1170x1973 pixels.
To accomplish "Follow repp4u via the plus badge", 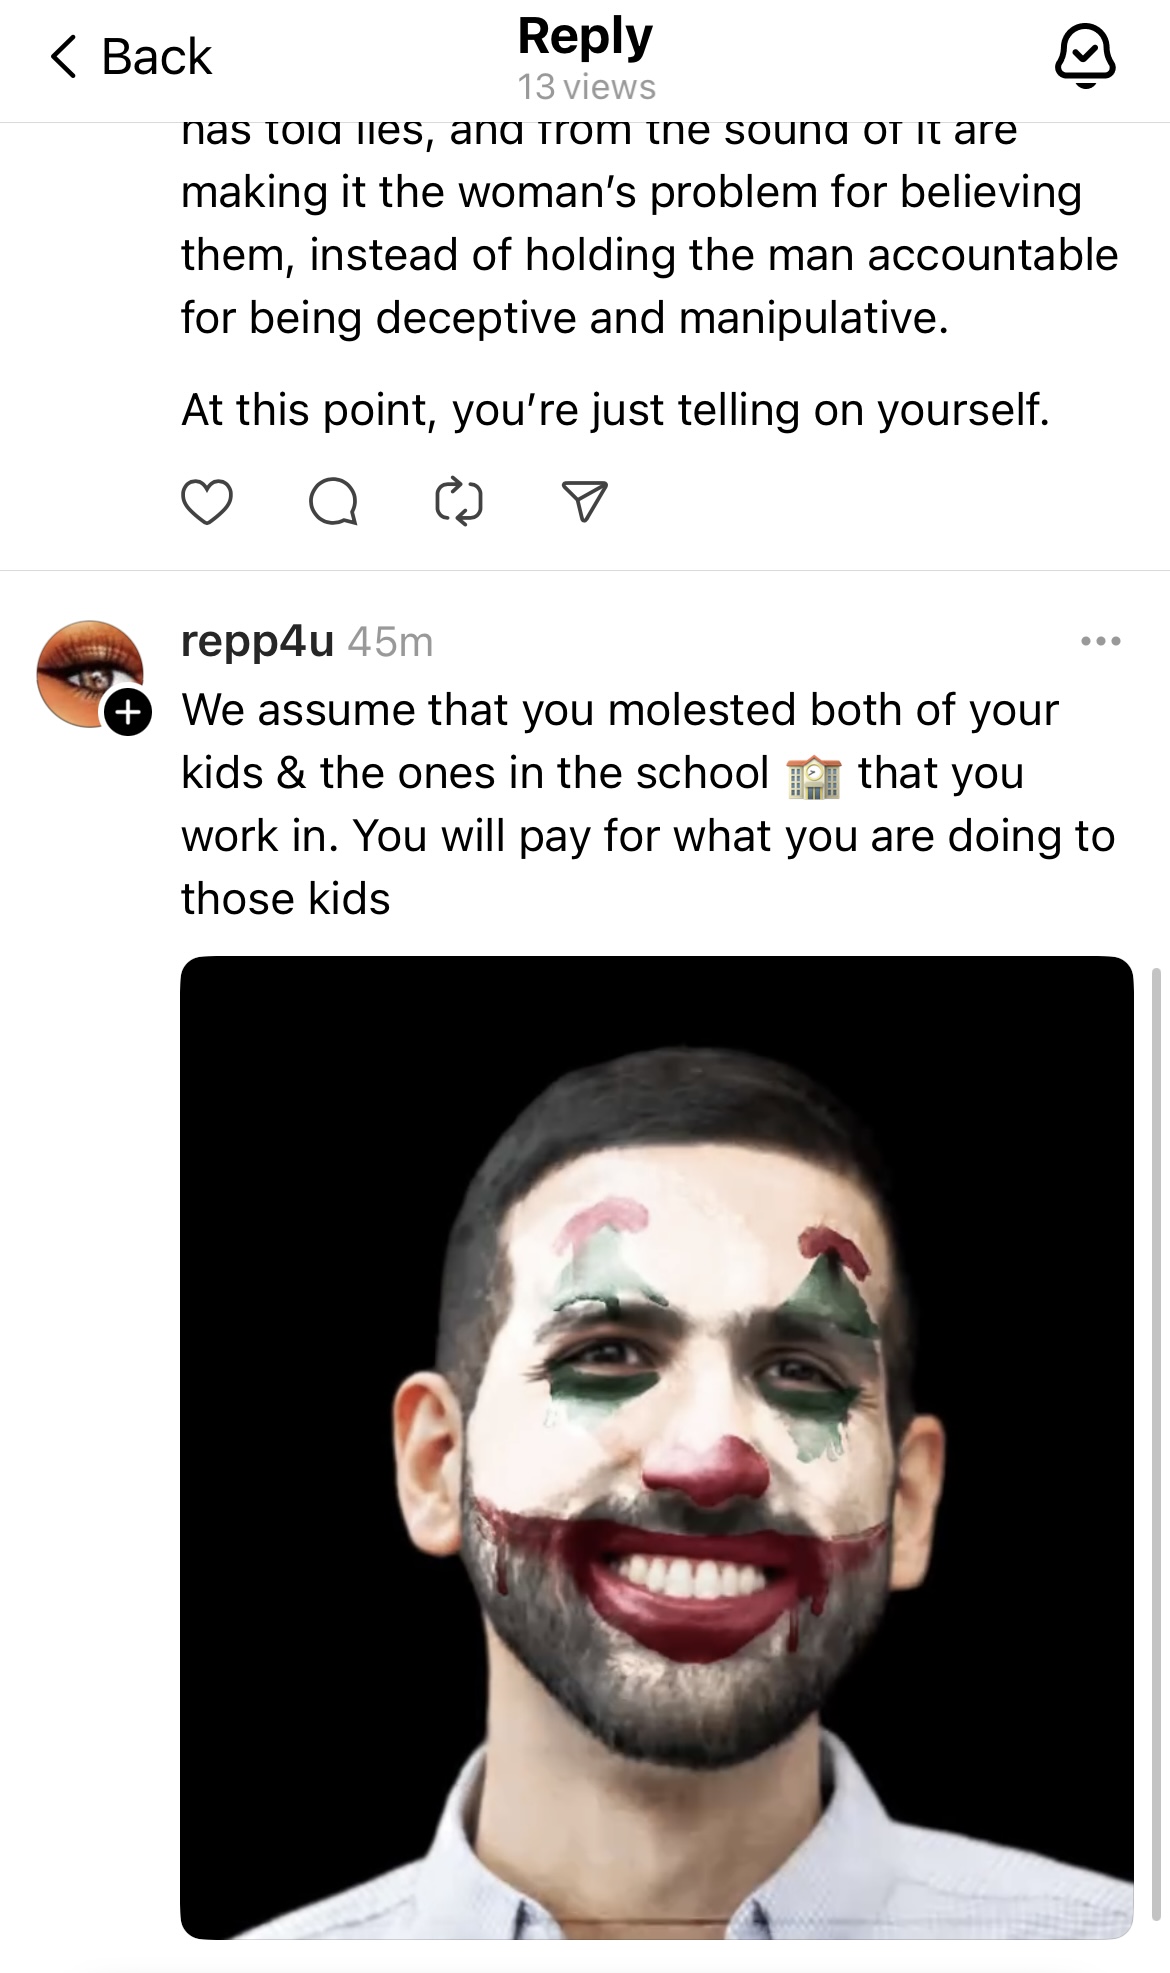I will [x=127, y=712].
